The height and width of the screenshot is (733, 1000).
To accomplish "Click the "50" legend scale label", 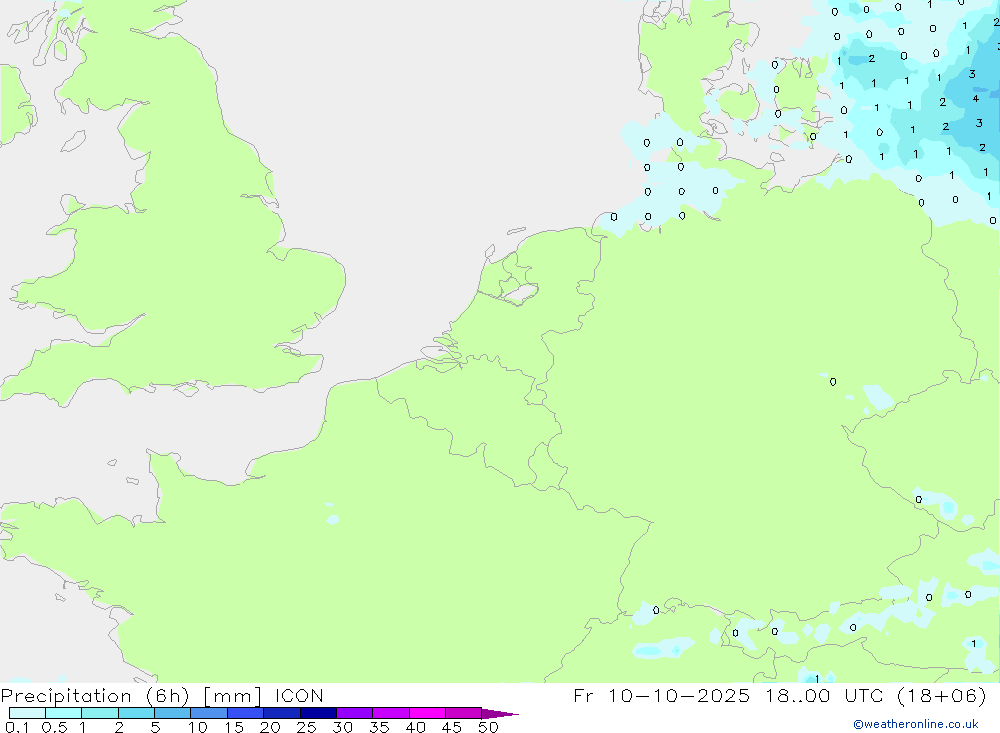I will (488, 727).
